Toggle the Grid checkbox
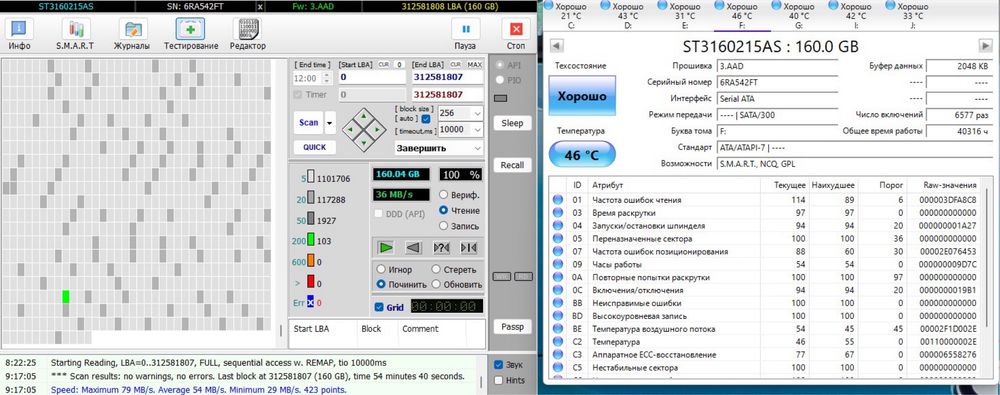Image resolution: width=1000 pixels, height=395 pixels. 379,307
